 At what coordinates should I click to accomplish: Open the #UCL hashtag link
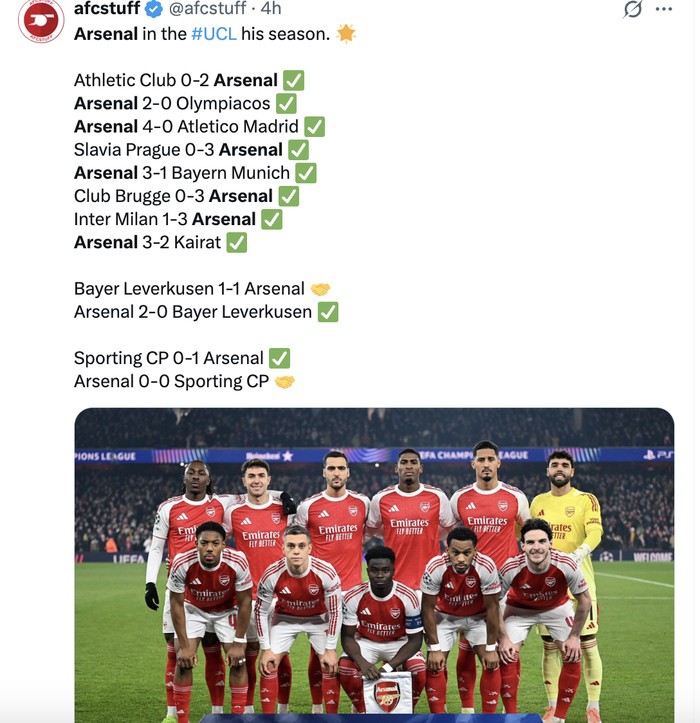pyautogui.click(x=213, y=34)
